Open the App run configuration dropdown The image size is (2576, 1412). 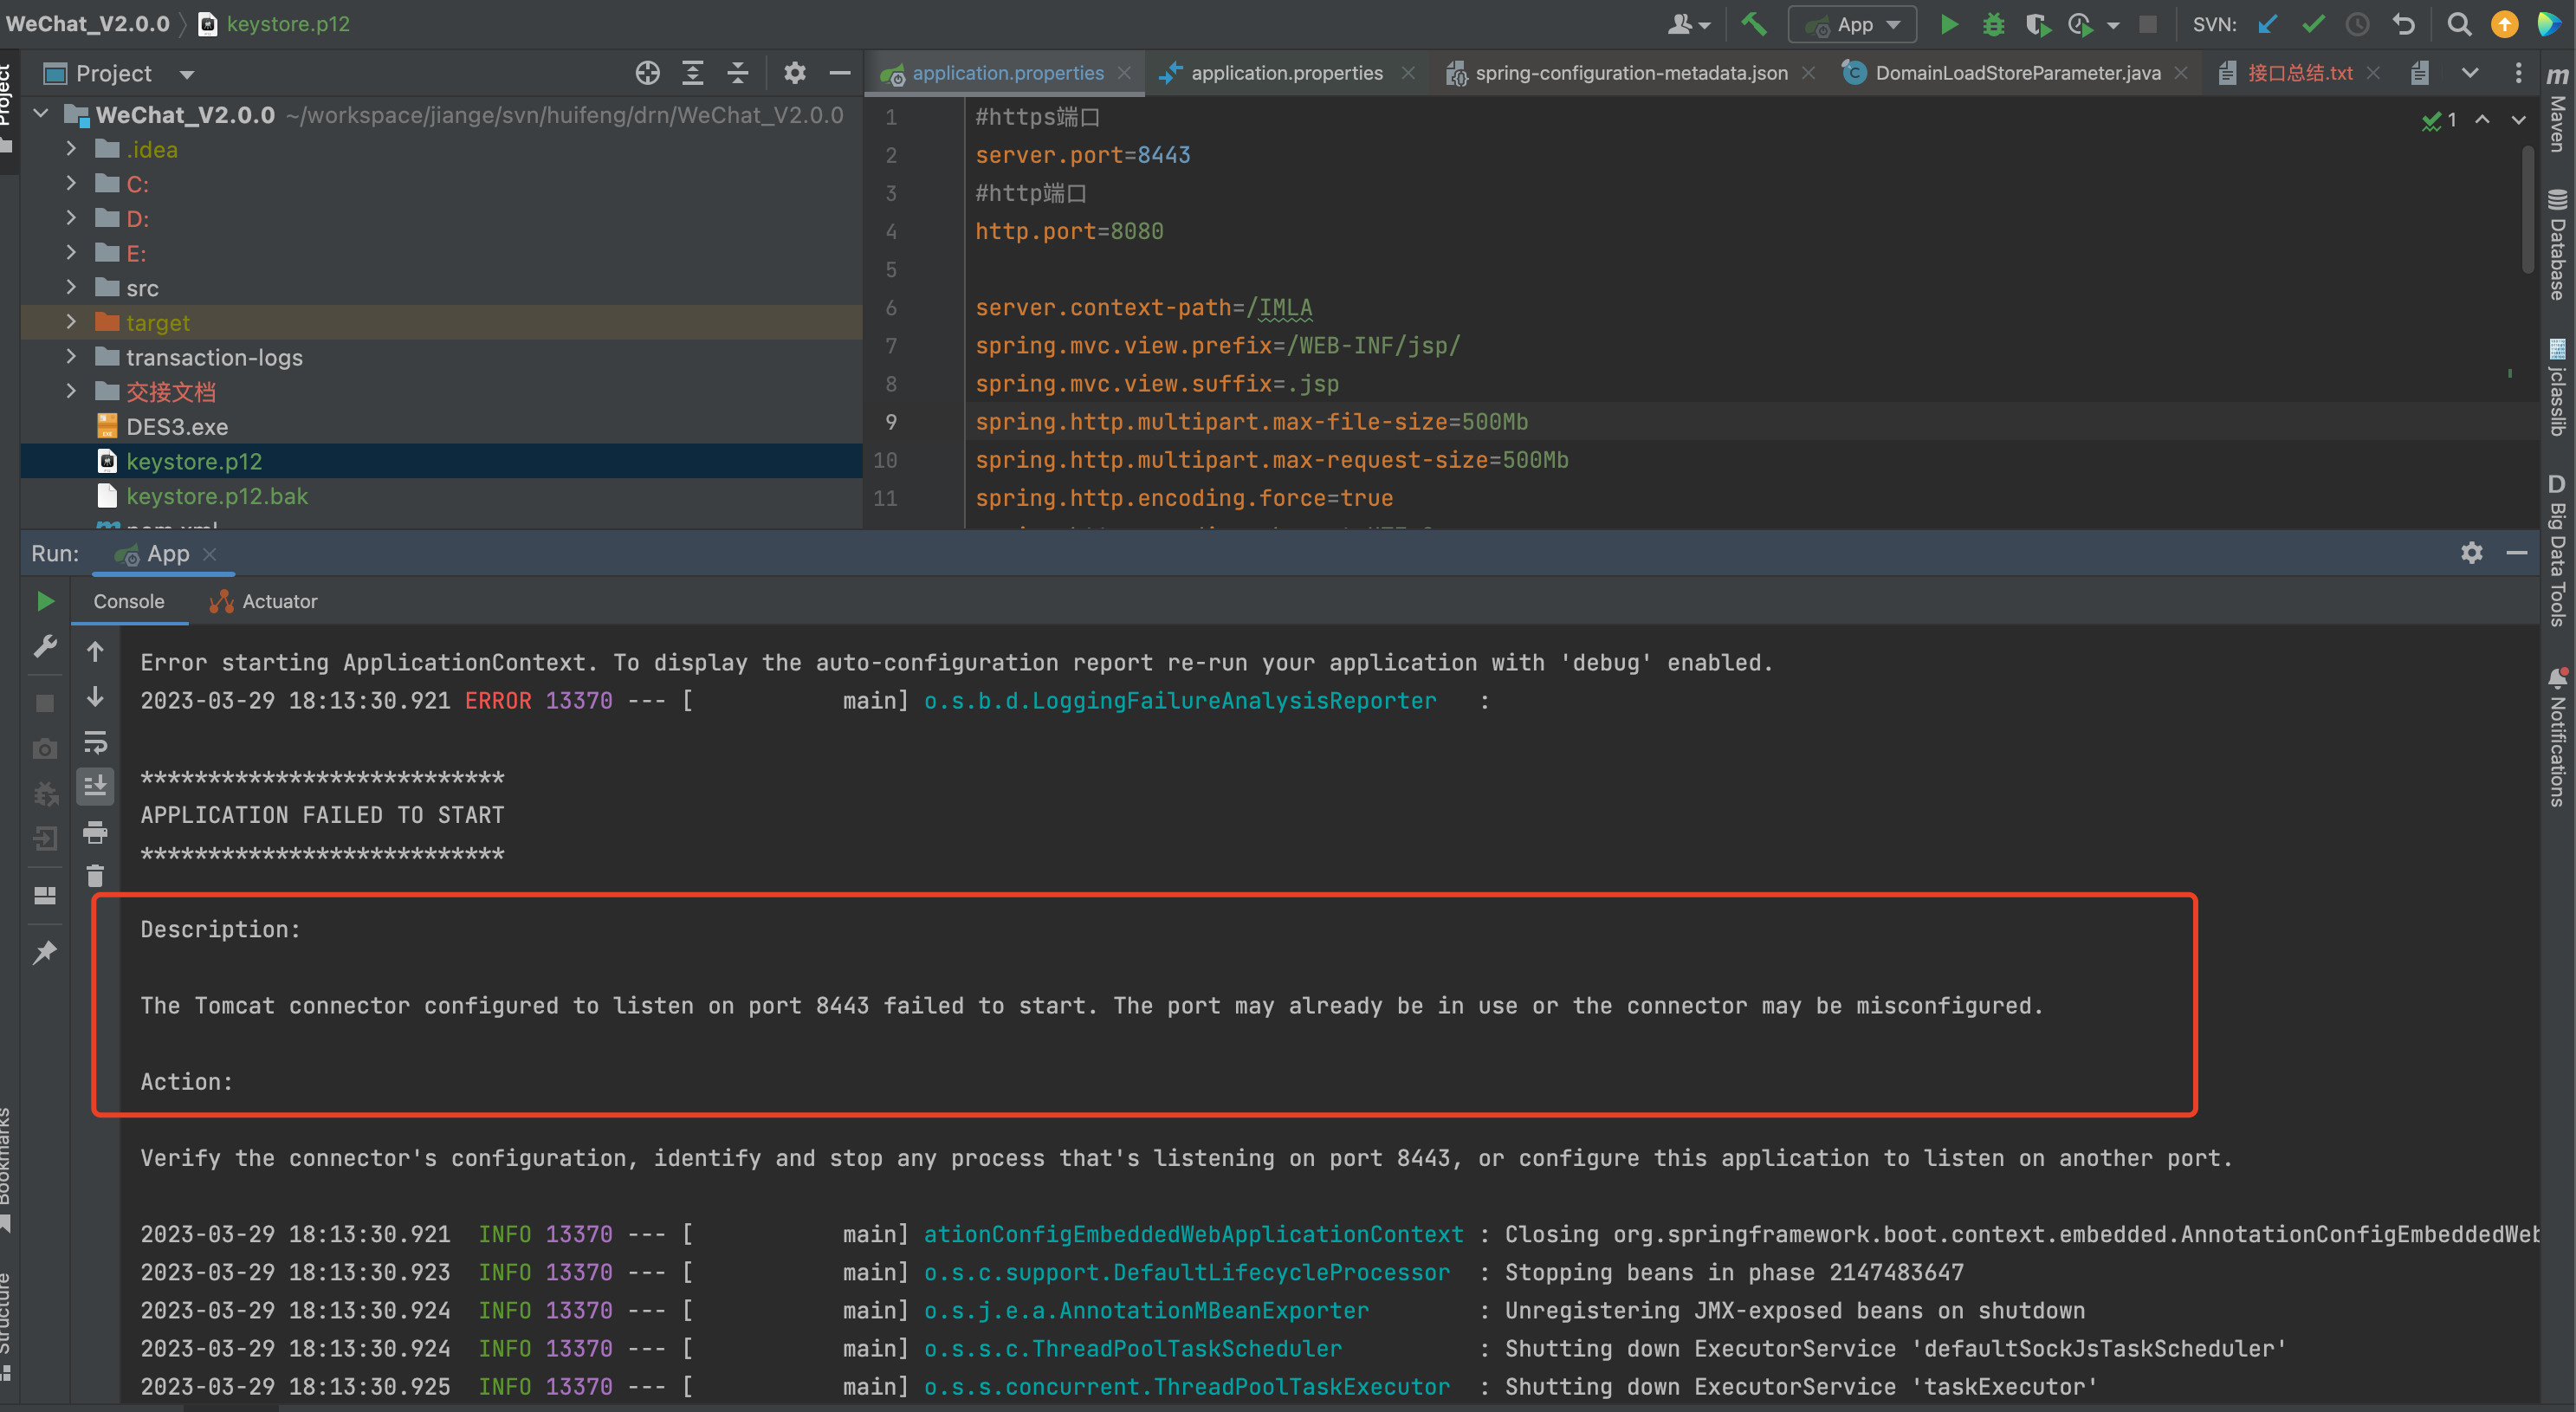point(1852,24)
